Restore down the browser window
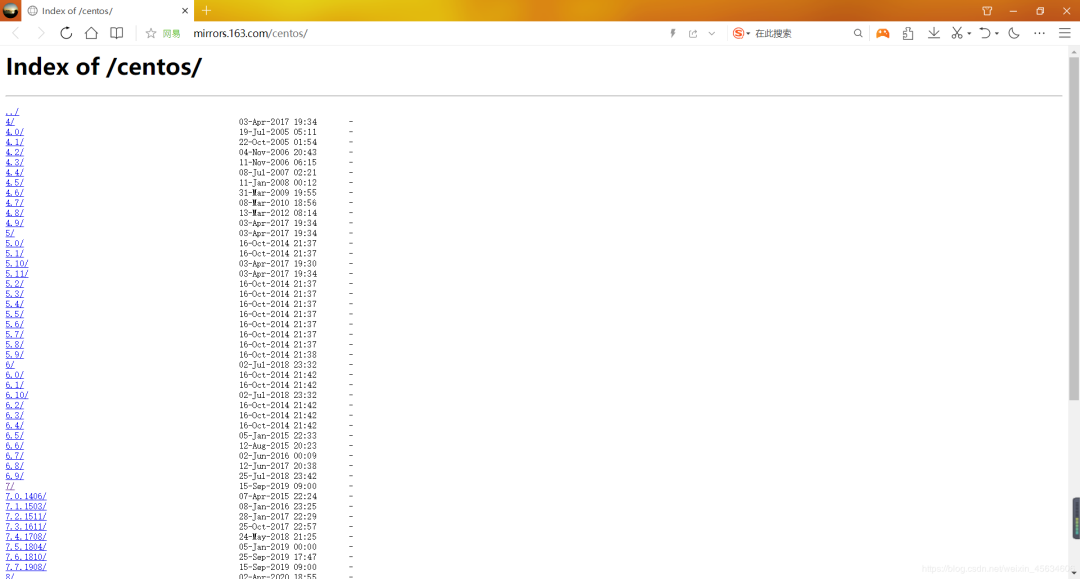 click(x=1040, y=11)
